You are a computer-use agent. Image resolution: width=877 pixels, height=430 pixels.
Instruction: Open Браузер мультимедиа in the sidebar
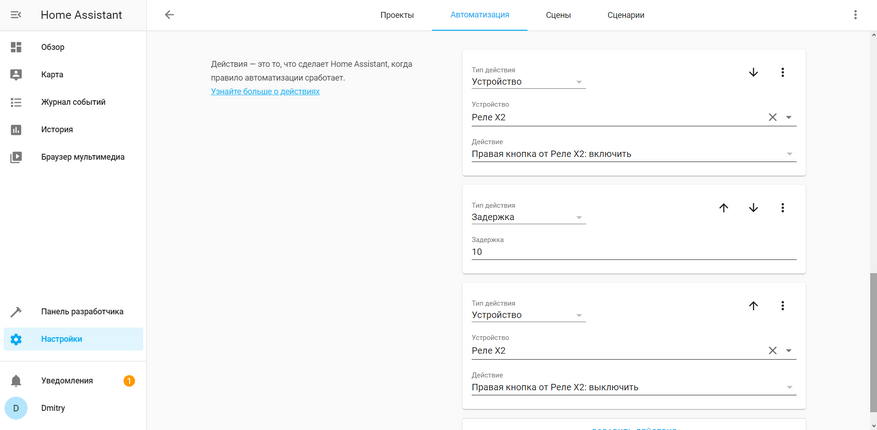[x=73, y=157]
